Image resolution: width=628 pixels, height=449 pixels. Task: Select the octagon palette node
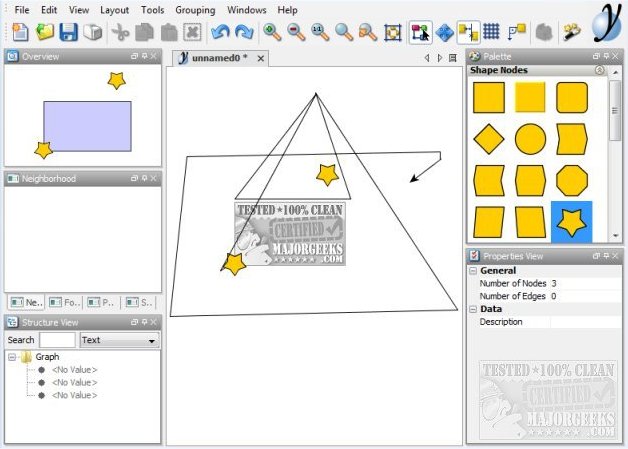click(572, 180)
